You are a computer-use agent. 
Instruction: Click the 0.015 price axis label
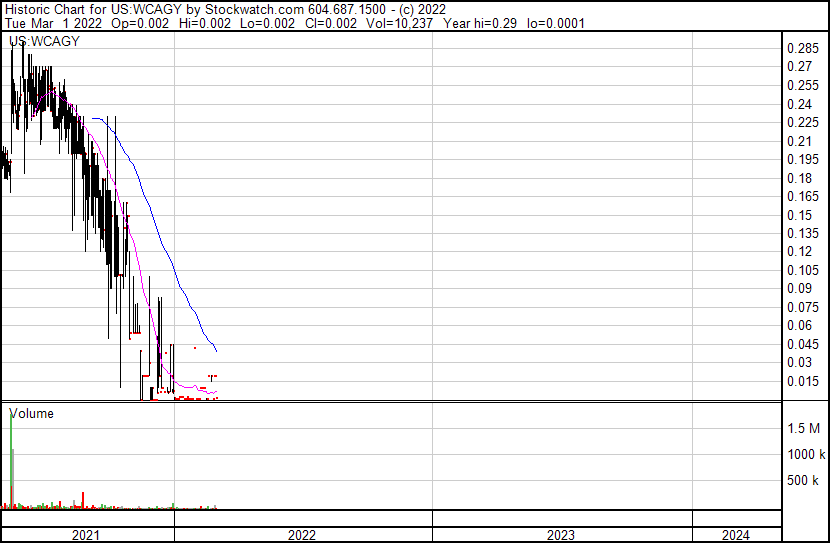[802, 381]
